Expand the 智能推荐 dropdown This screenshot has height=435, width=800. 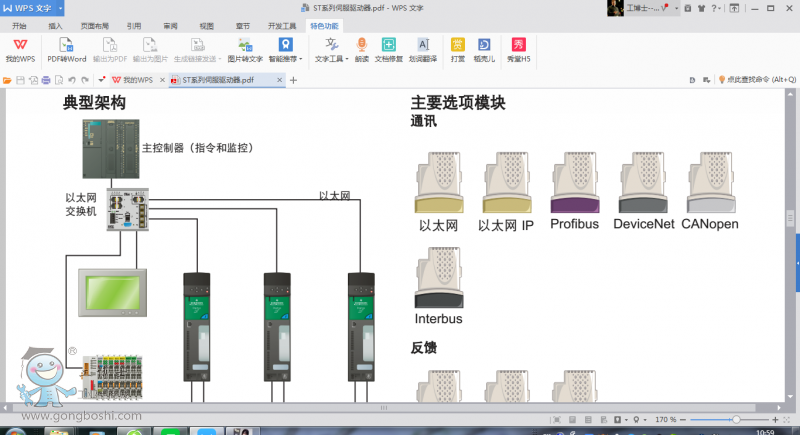[x=286, y=59]
